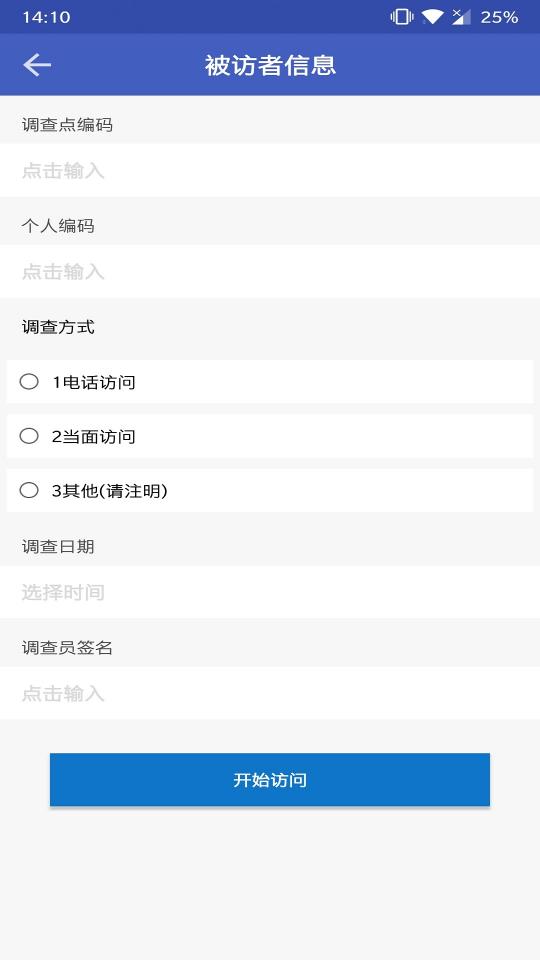Tap the vibrate mode status icon
Viewport: 540px width, 960px height.
point(402,17)
